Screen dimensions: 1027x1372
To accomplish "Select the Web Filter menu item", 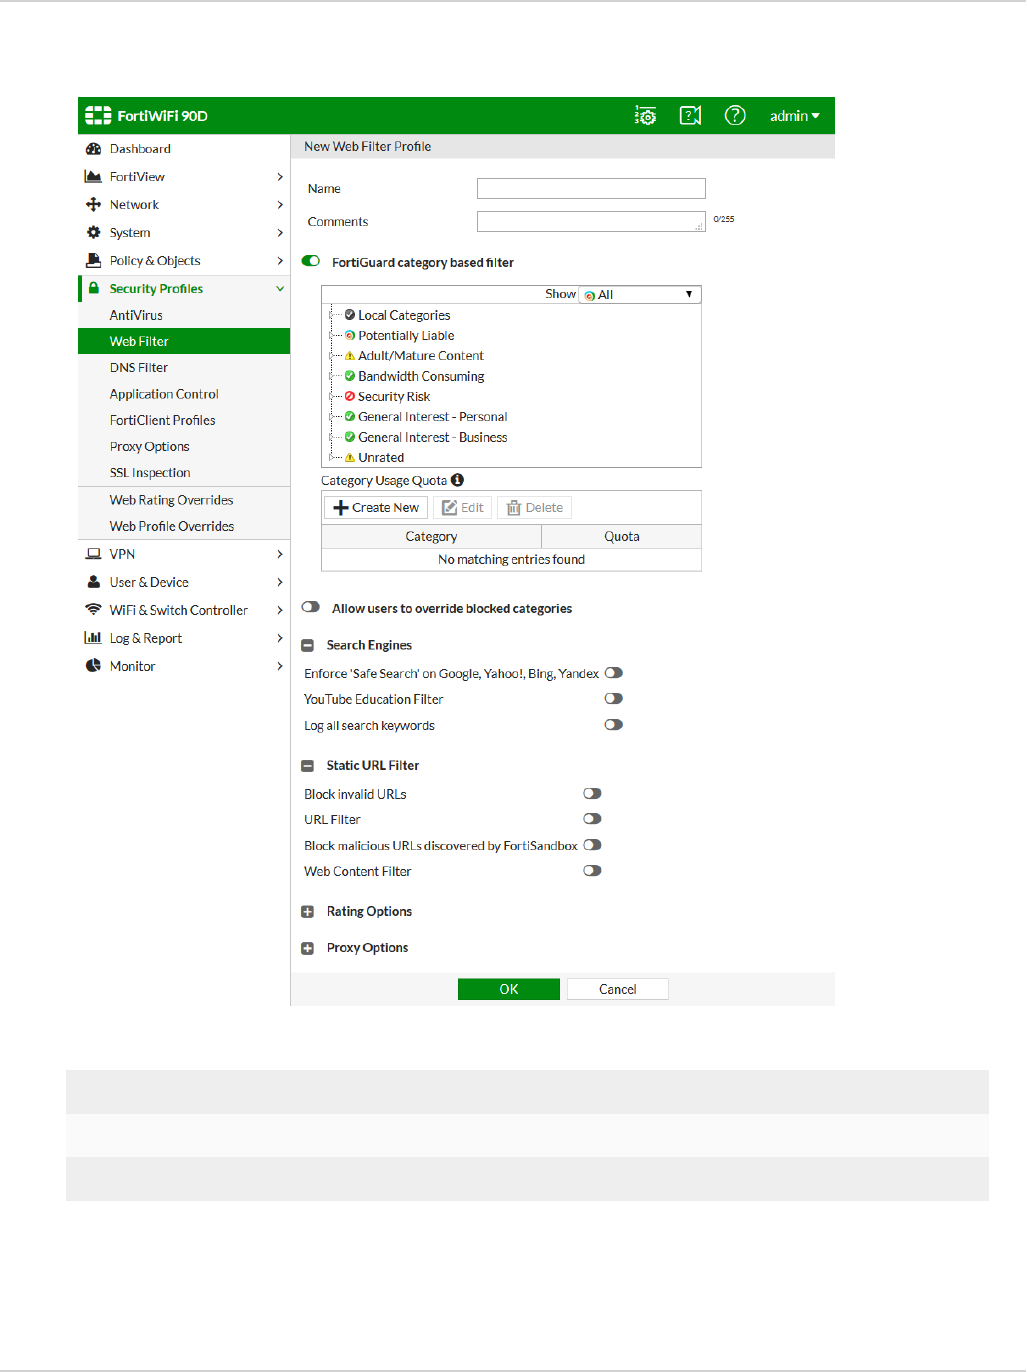I will pos(184,341).
